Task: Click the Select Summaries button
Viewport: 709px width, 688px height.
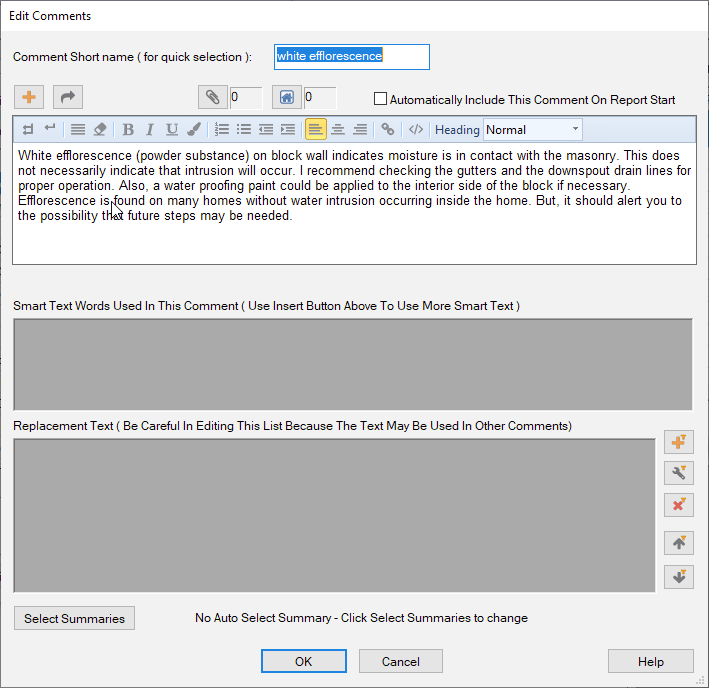Action: click(74, 618)
